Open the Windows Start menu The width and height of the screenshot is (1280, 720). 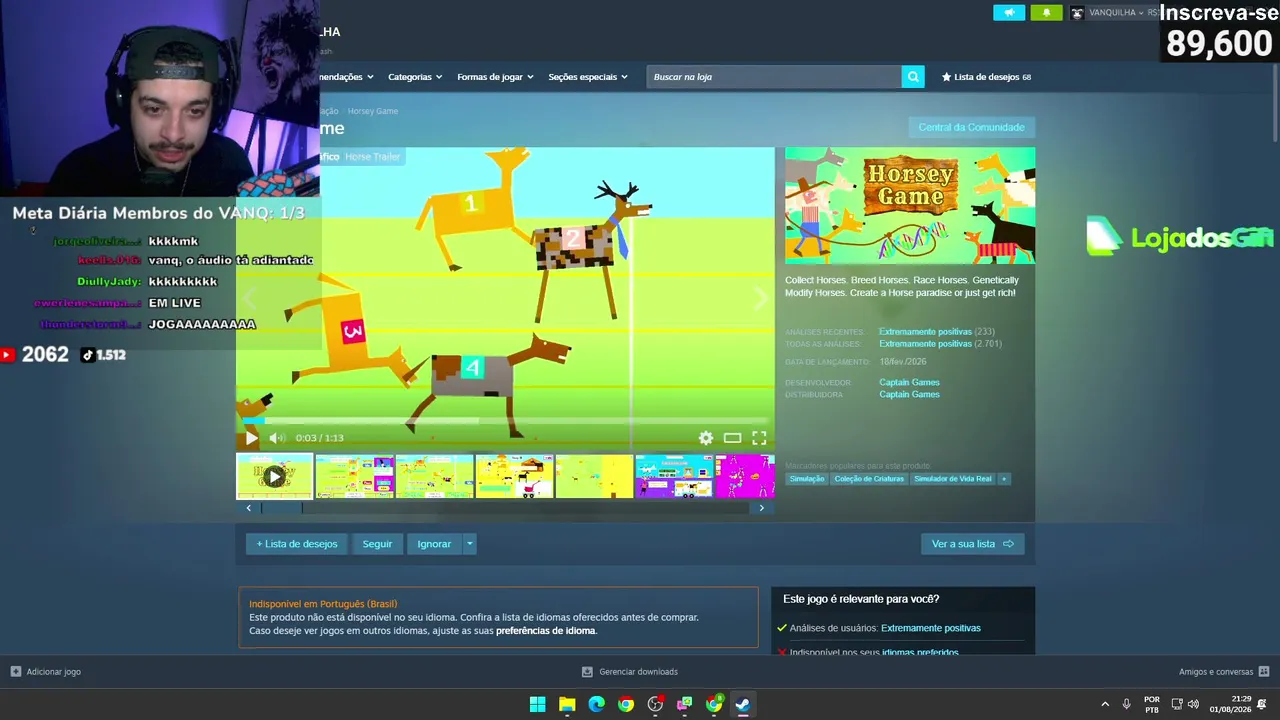(537, 704)
